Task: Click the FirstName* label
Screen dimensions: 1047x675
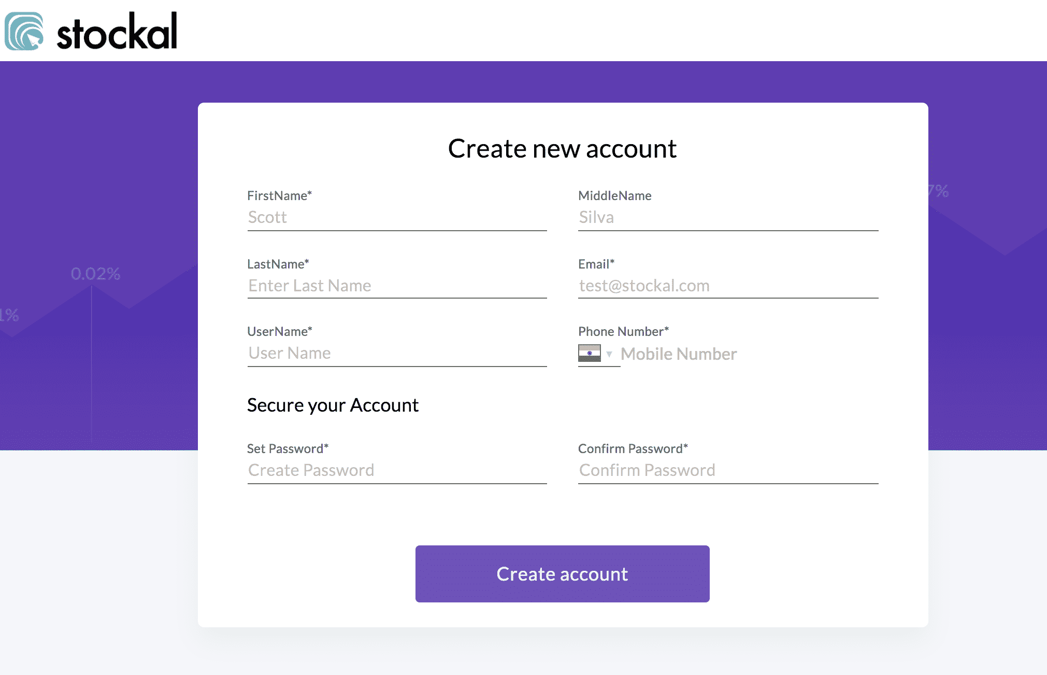Action: tap(279, 196)
